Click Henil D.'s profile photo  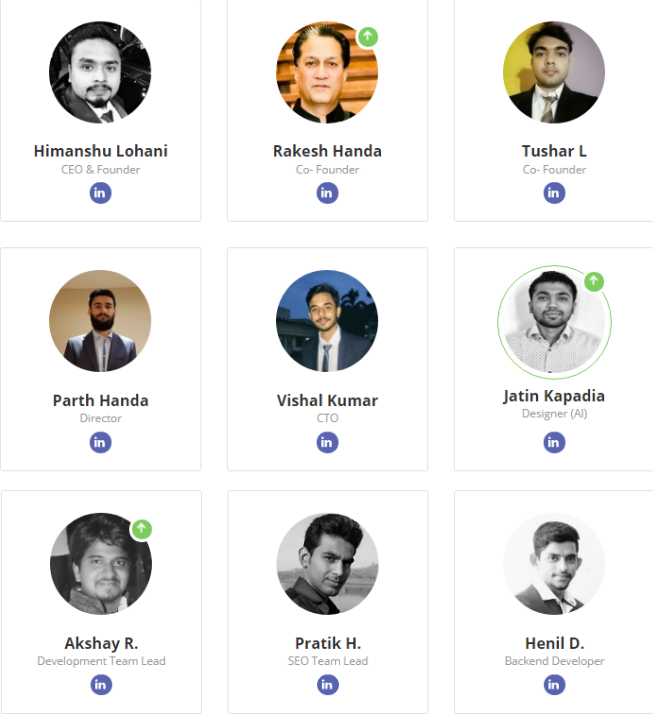tap(554, 564)
